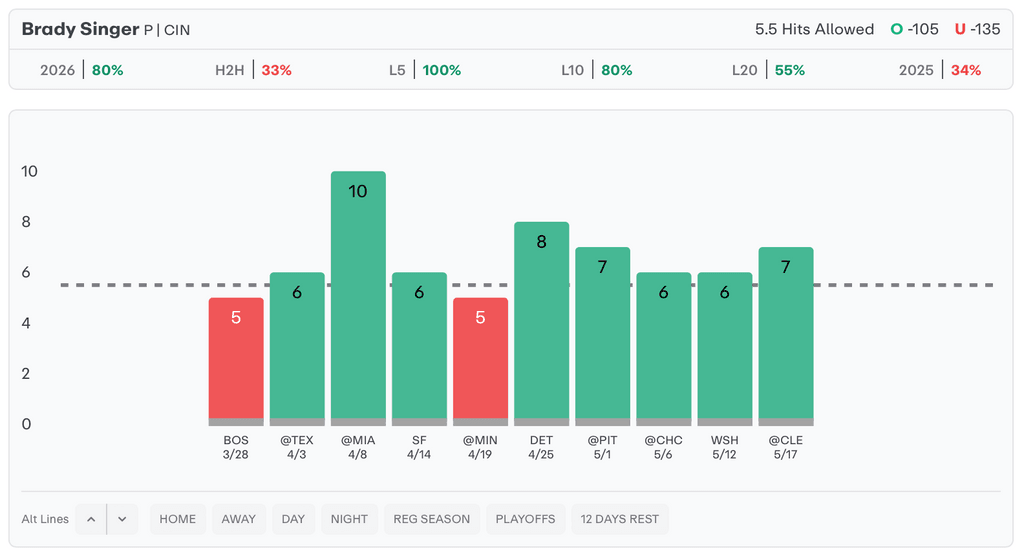Viewport: 1024px width, 560px height.
Task: Click the @MIA 4/8 axis label
Action: pos(358,447)
